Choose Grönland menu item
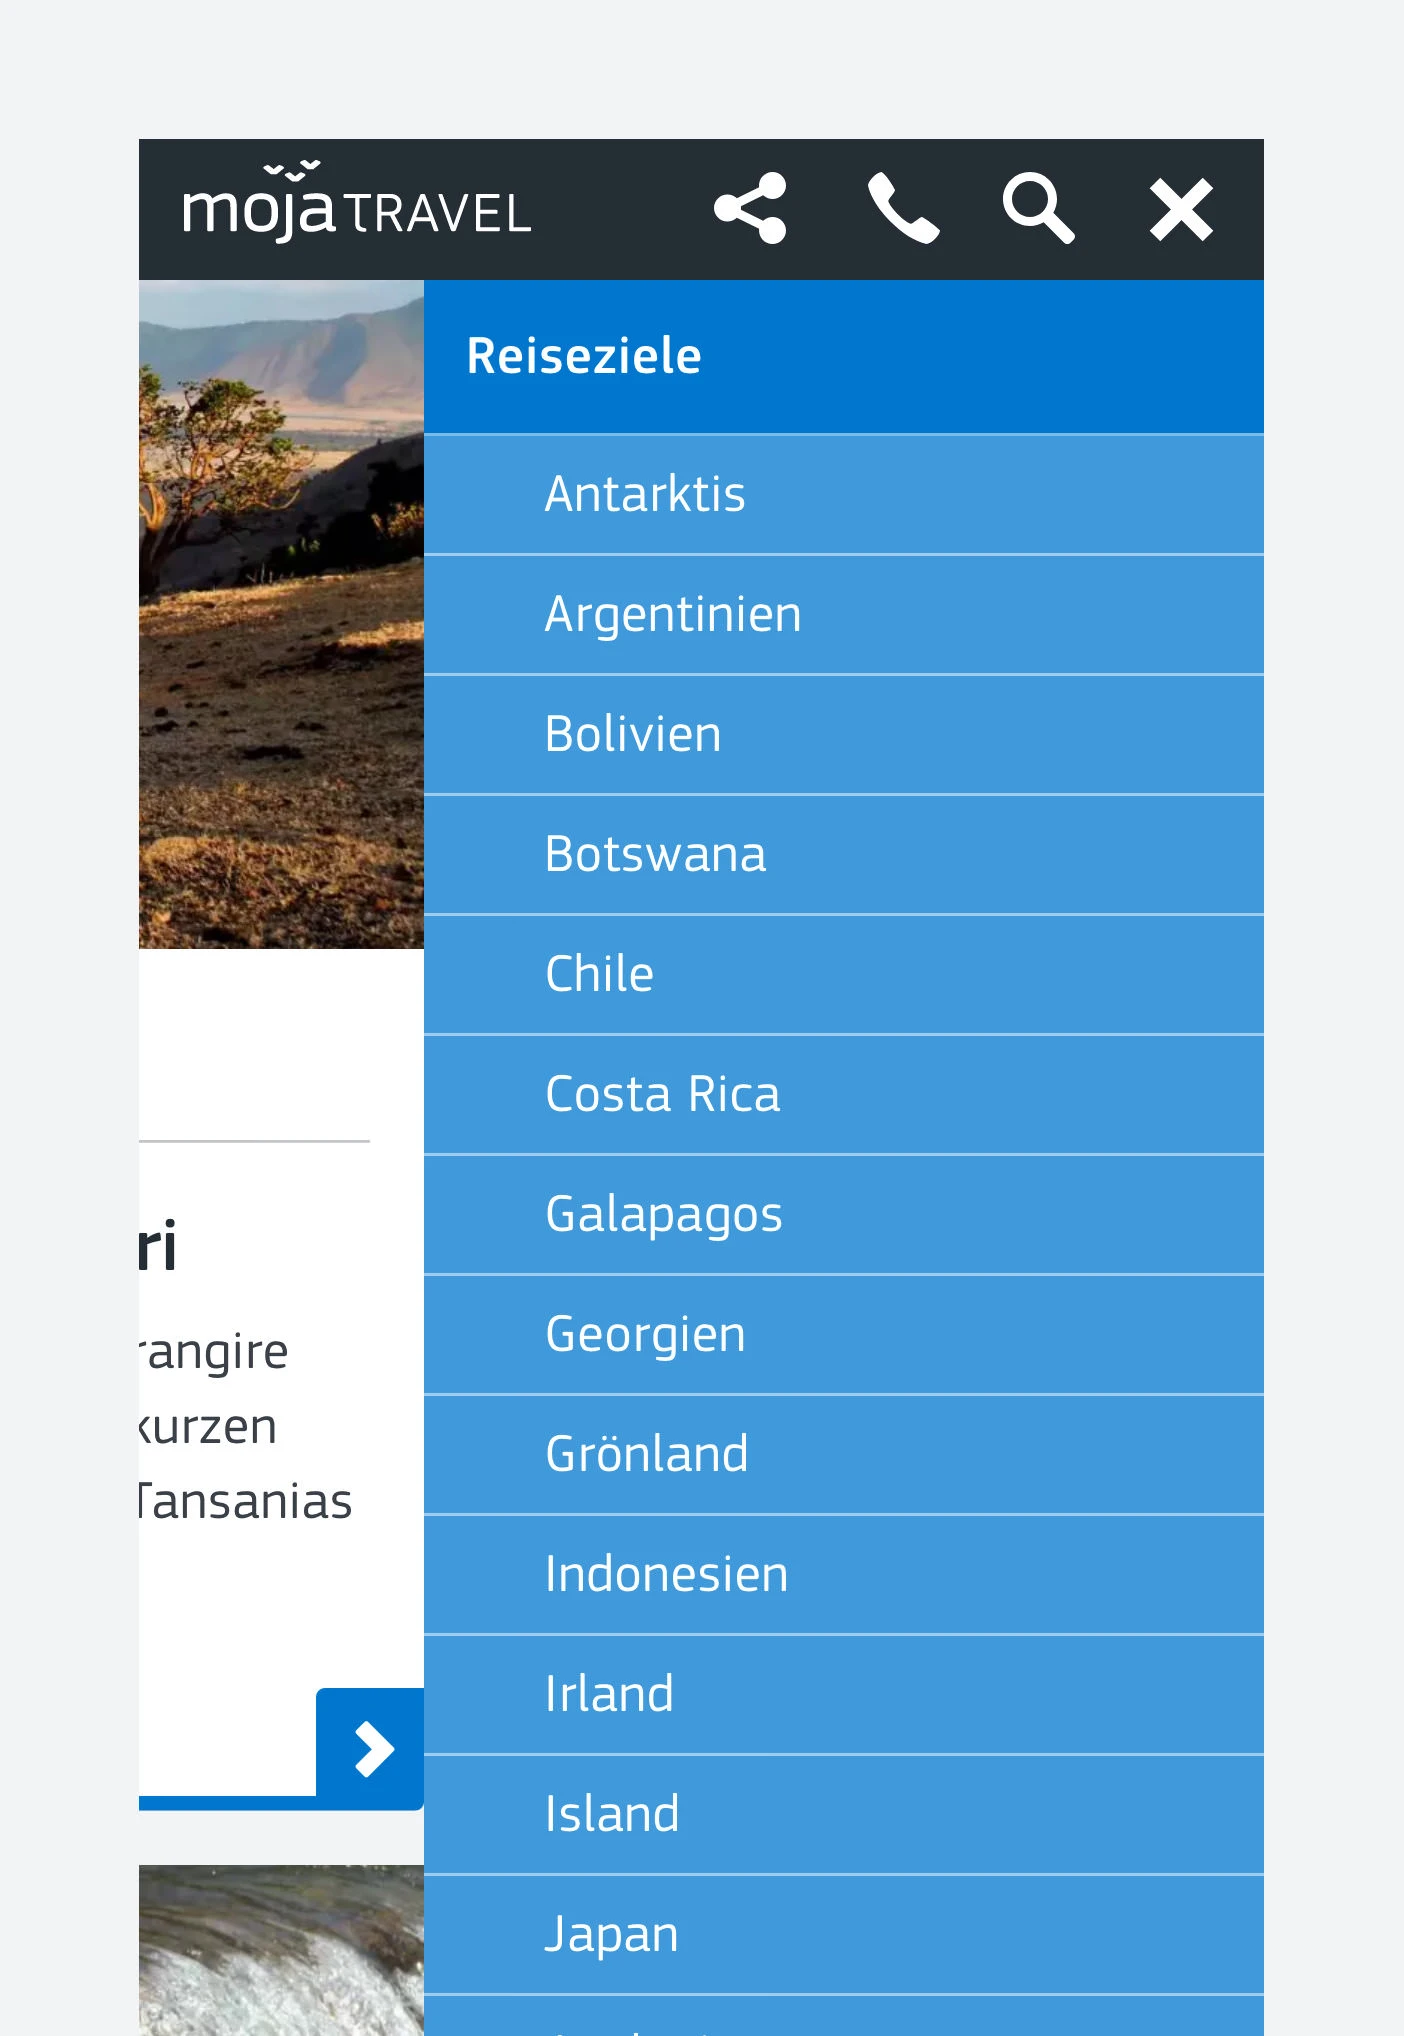 (x=844, y=1455)
